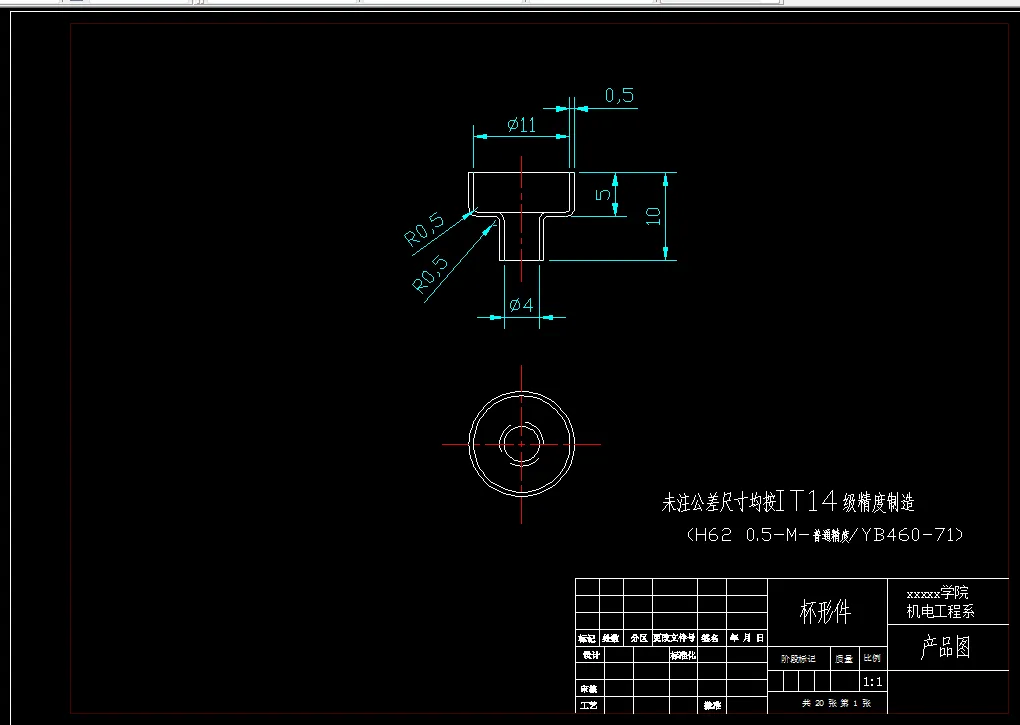Click the 年 月 日 date cell
Viewport: 1020px width, 725px height.
[x=746, y=639]
